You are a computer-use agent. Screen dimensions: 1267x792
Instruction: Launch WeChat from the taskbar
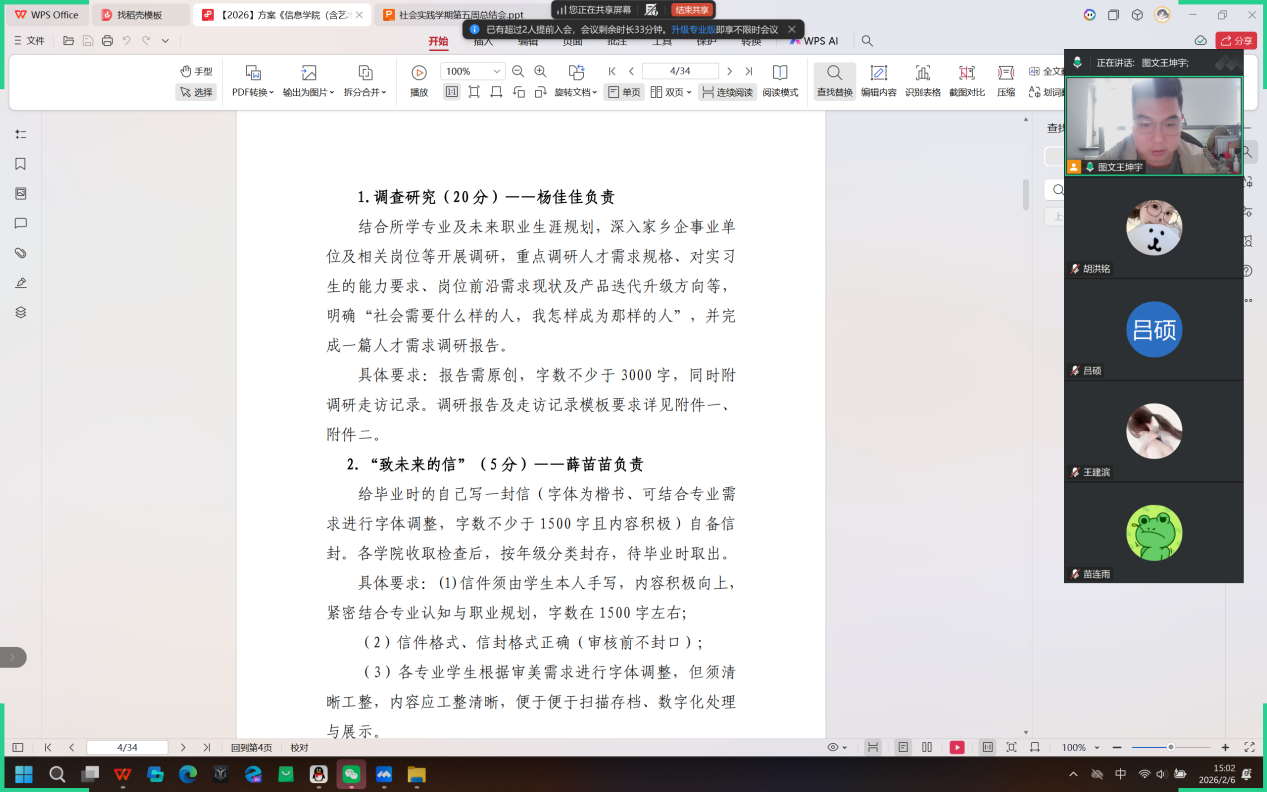[350, 774]
